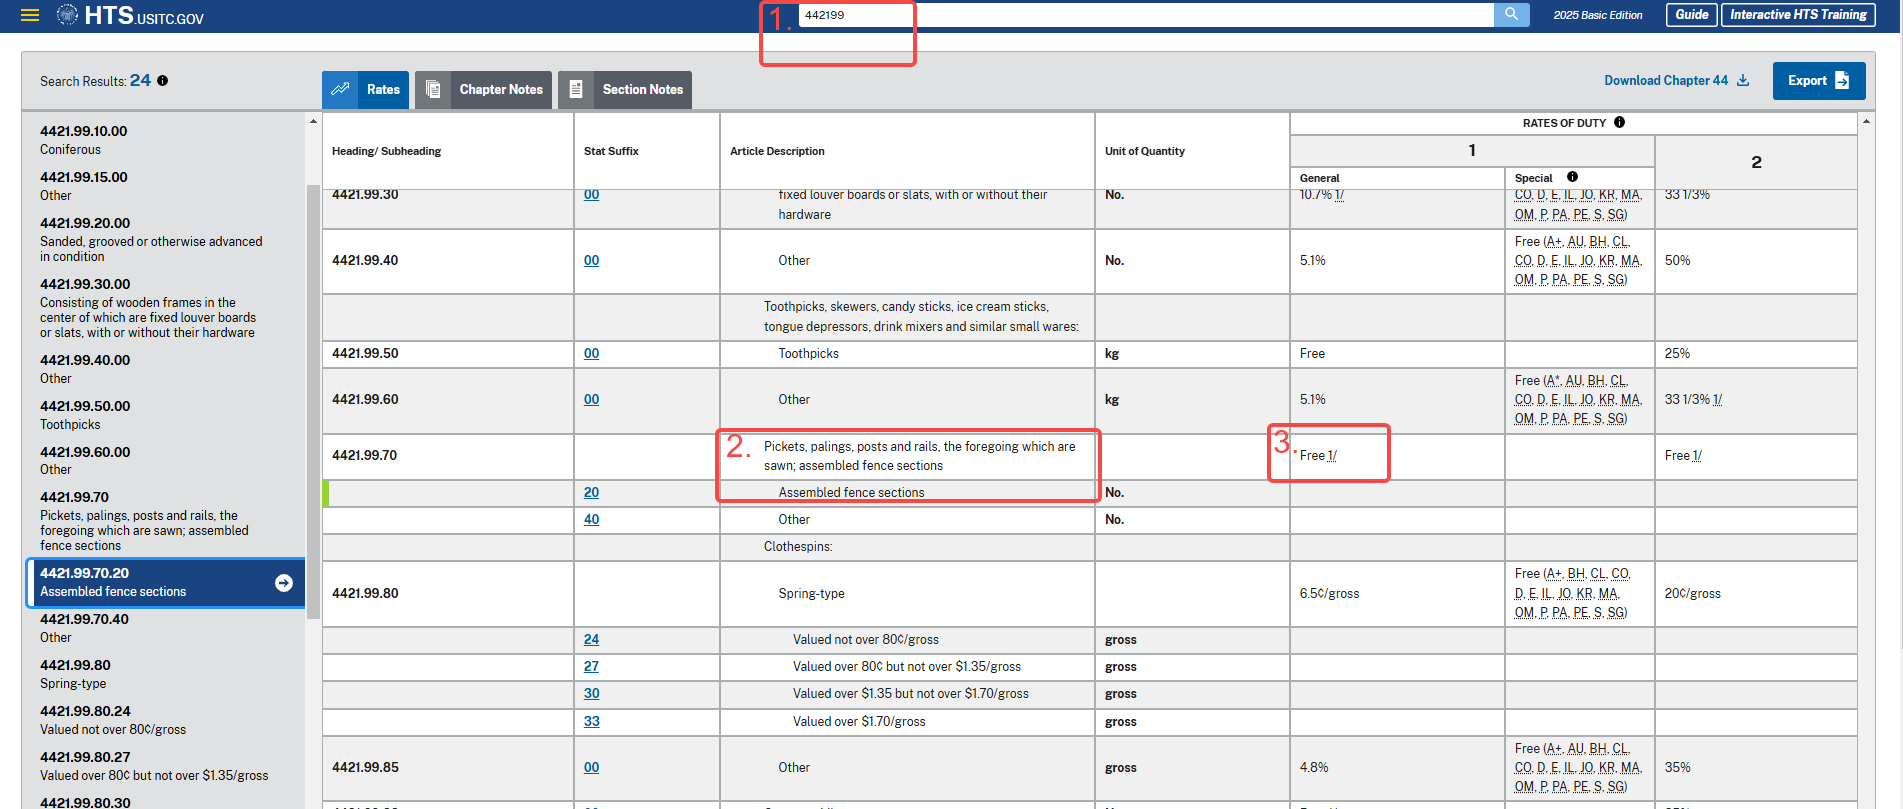Open the hamburger navigation menu
1903x809 pixels.
pos(30,15)
